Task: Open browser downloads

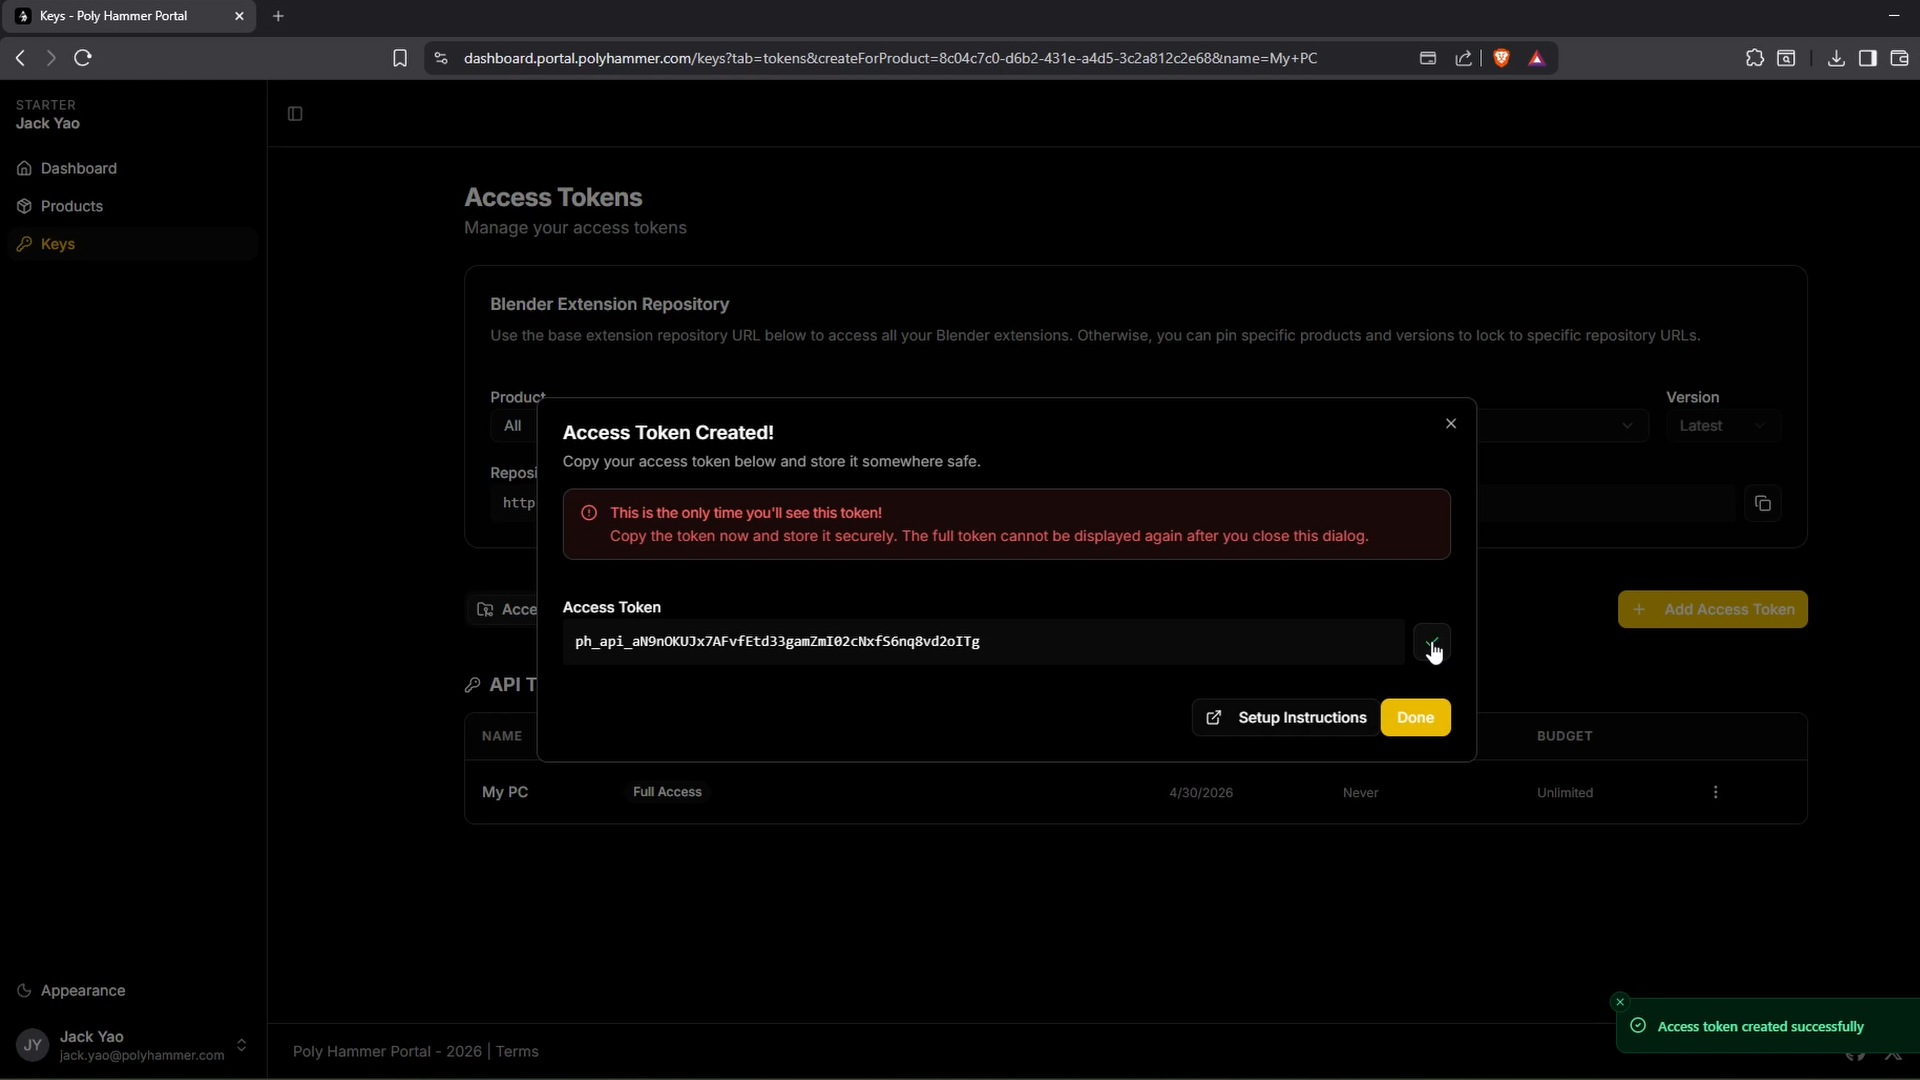Action: point(1836,58)
